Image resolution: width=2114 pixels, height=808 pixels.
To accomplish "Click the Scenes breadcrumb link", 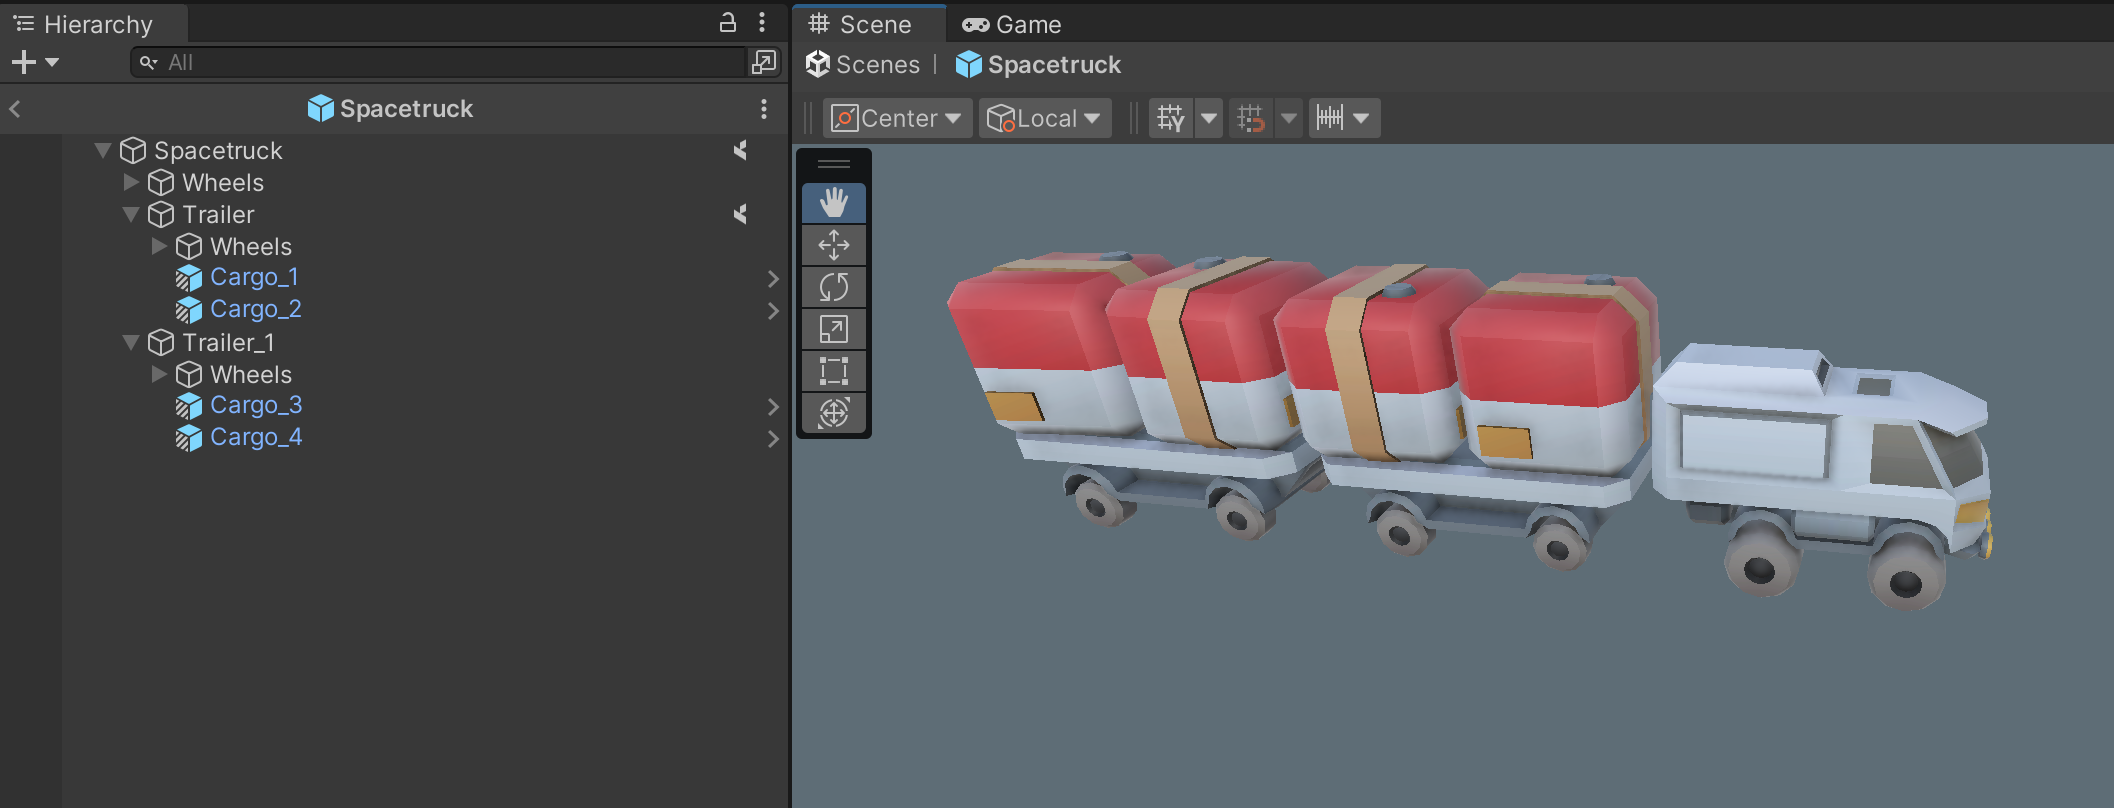I will point(864,65).
